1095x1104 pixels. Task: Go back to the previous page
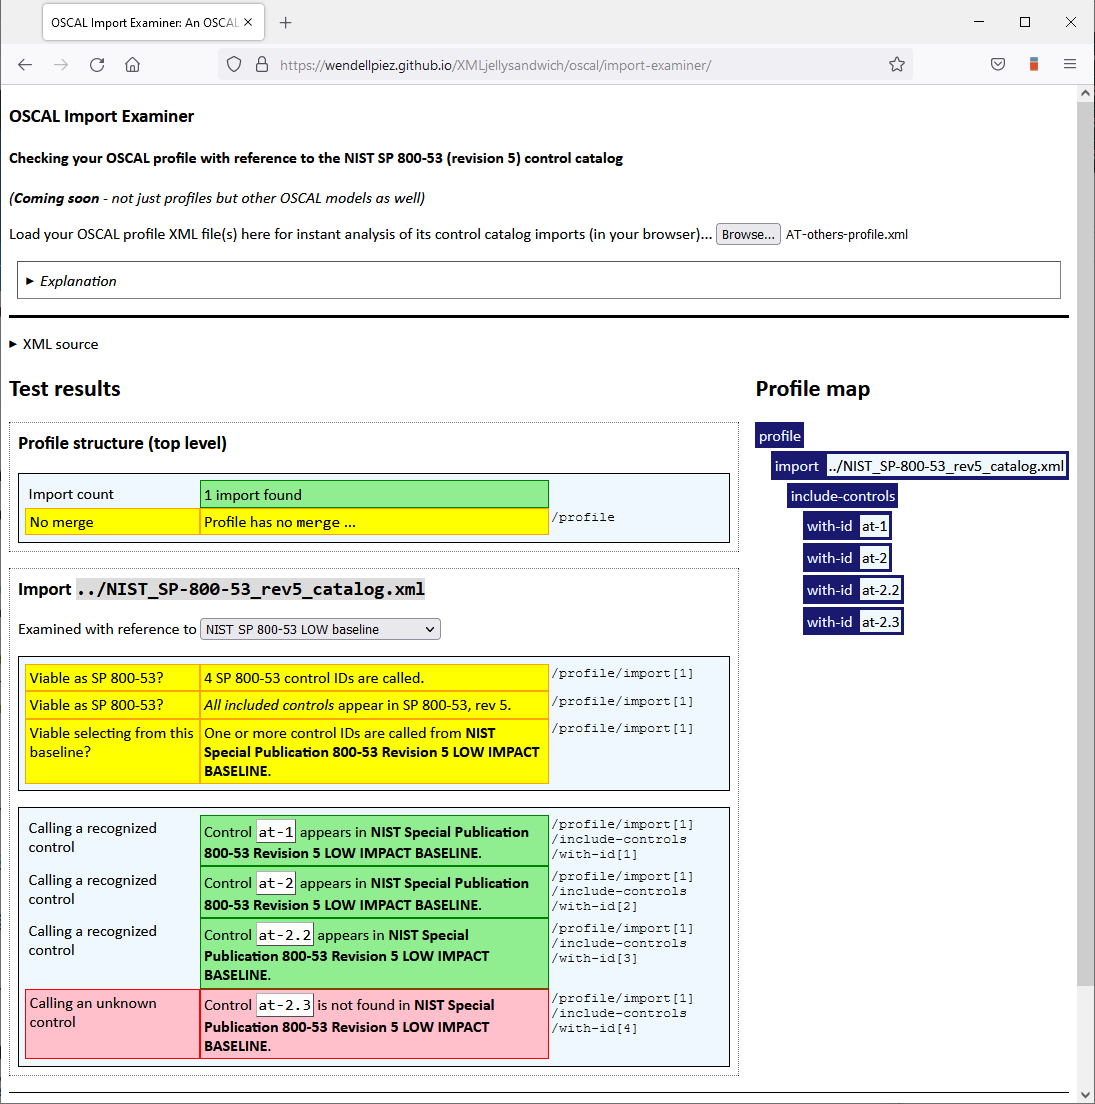click(25, 65)
